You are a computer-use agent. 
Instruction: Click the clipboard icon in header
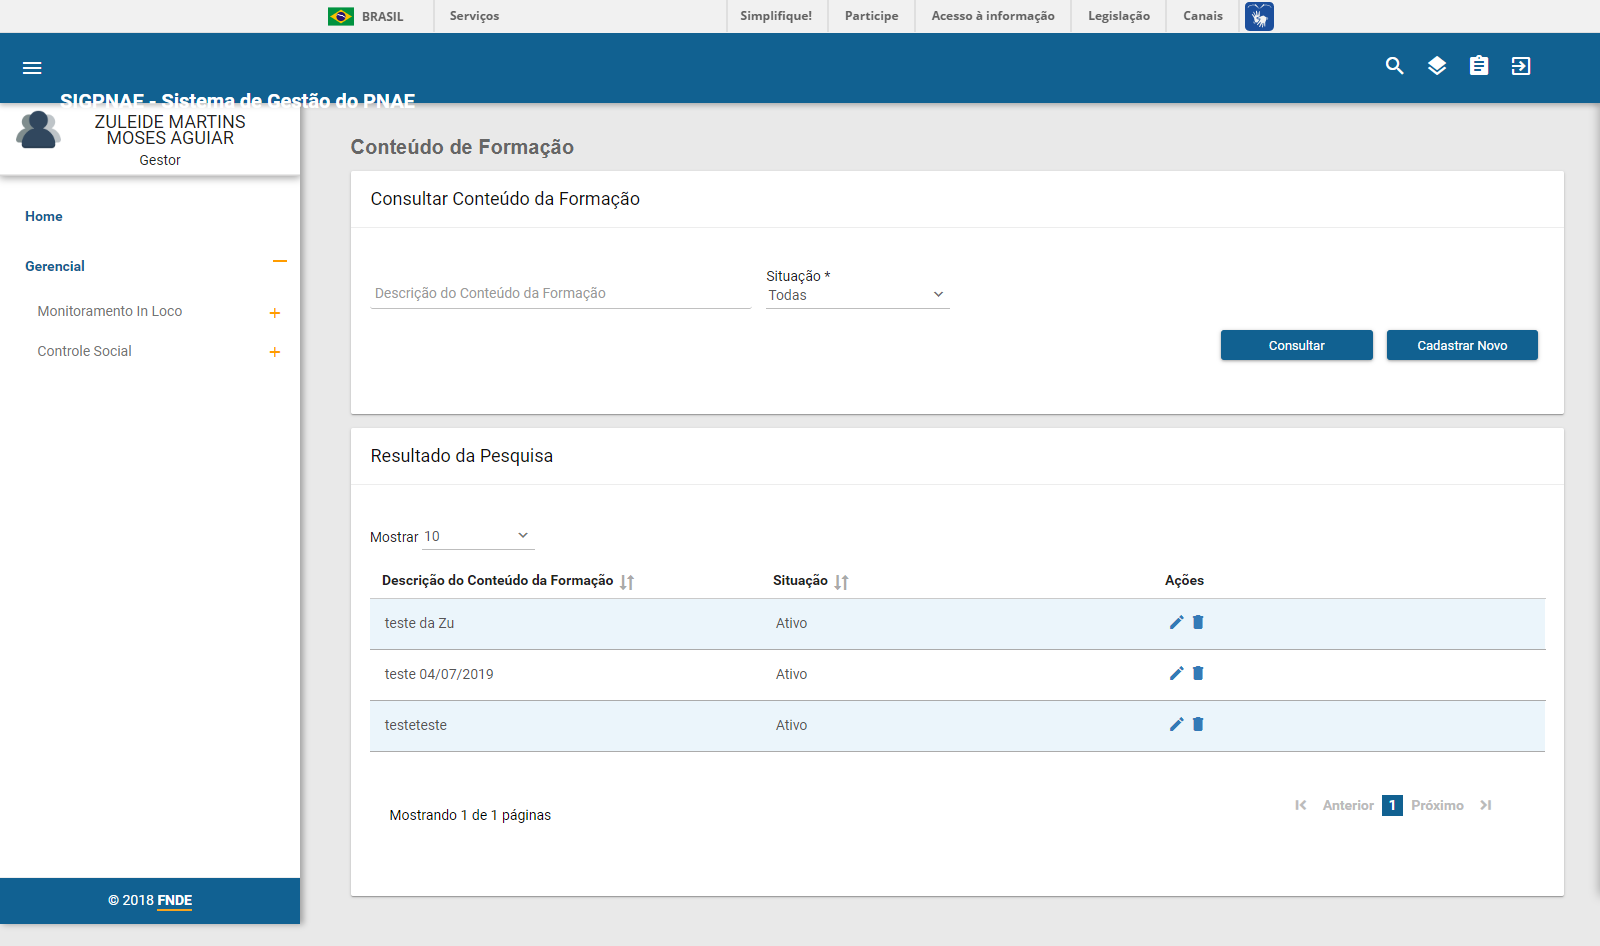(1479, 66)
